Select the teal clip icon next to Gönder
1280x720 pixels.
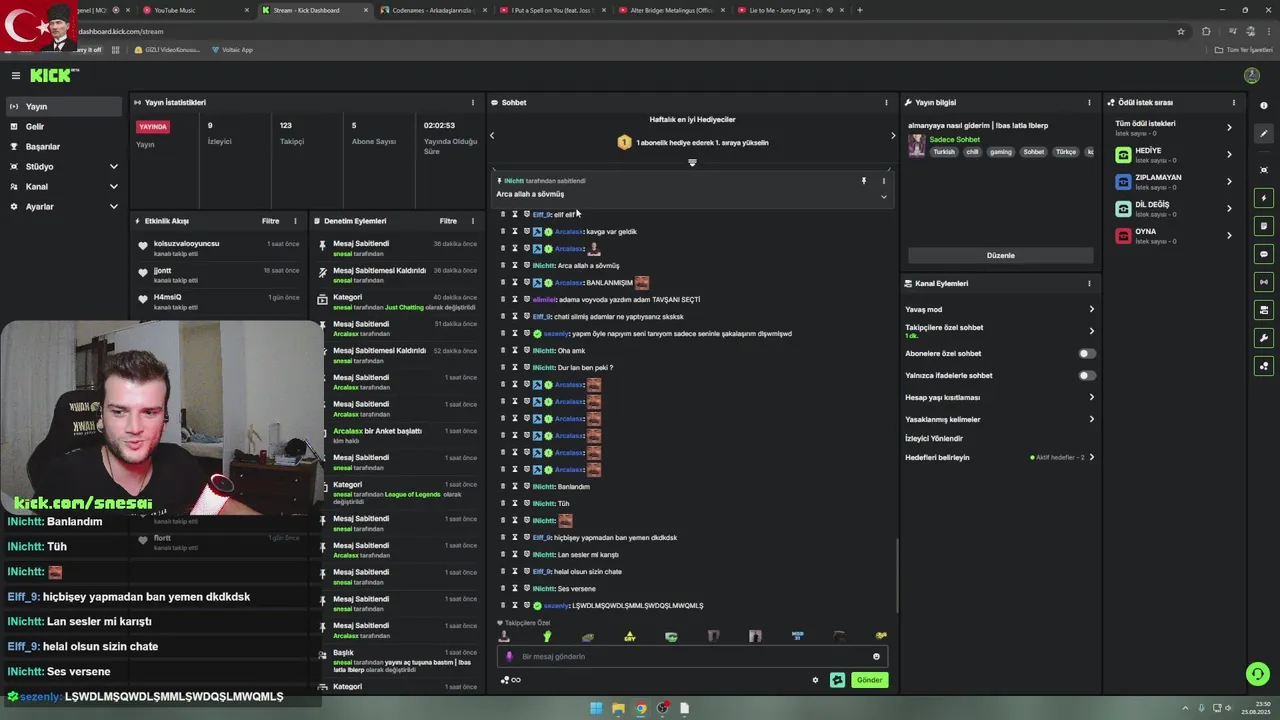[x=837, y=680]
